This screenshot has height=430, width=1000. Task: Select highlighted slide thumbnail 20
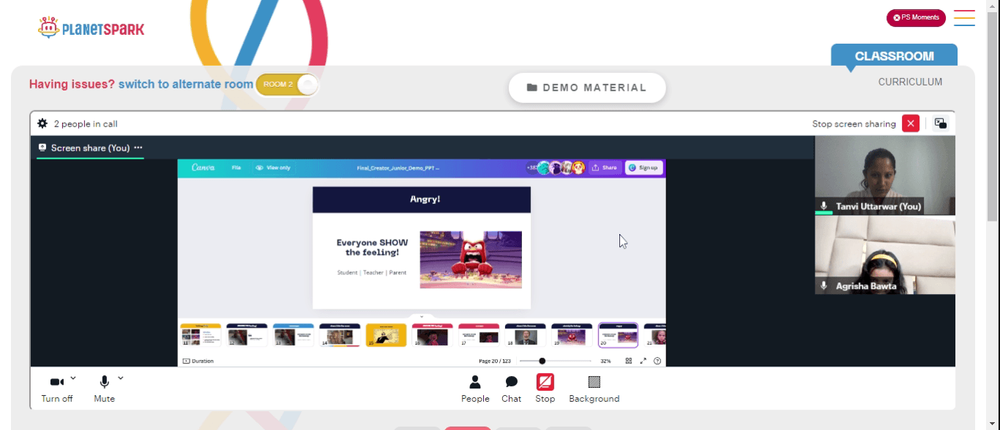(x=618, y=335)
